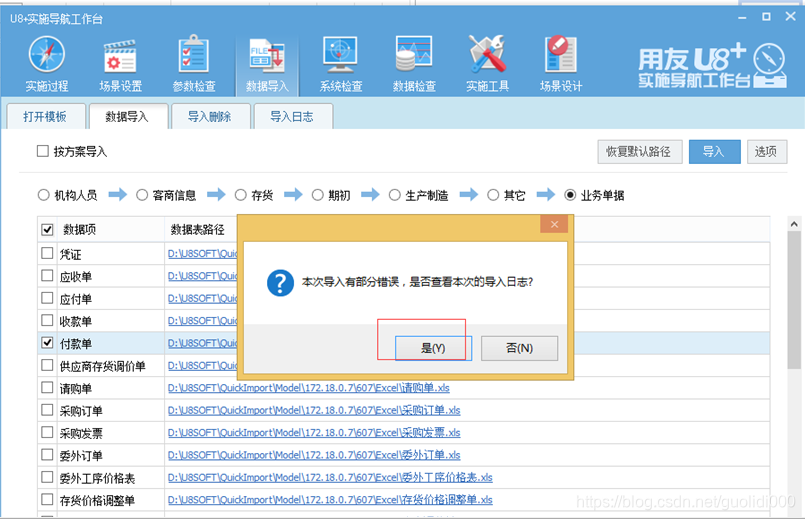This screenshot has height=520, width=805.
Task: Open the 参数检查 clipboard icon
Action: (194, 54)
